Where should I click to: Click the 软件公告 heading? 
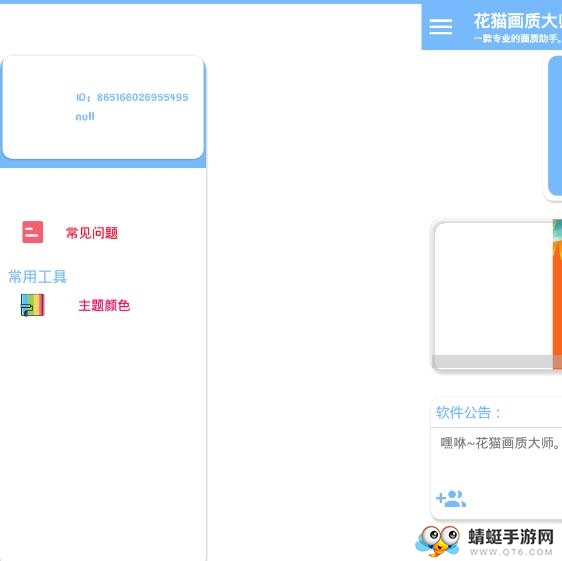(x=468, y=413)
